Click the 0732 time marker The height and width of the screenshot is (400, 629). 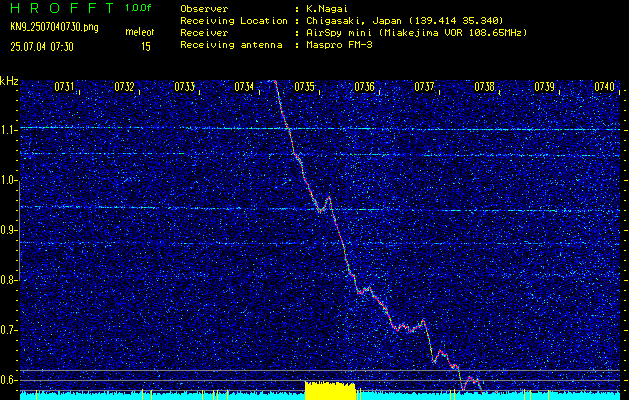tap(124, 87)
